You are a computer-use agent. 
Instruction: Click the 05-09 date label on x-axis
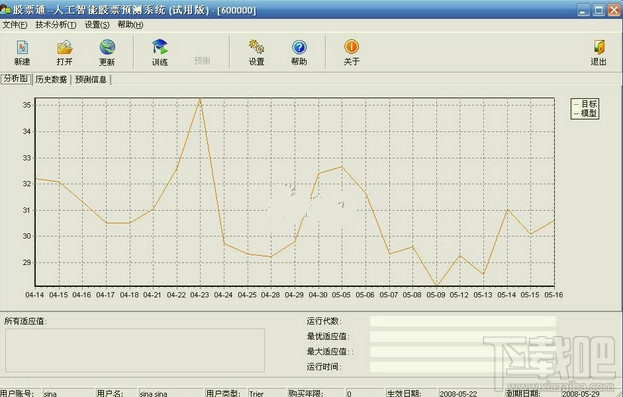click(x=436, y=295)
